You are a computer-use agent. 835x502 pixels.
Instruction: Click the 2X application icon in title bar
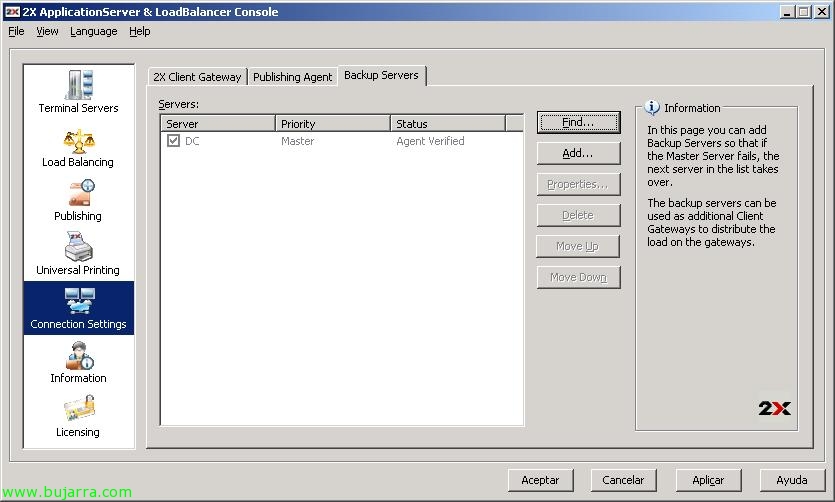point(12,12)
